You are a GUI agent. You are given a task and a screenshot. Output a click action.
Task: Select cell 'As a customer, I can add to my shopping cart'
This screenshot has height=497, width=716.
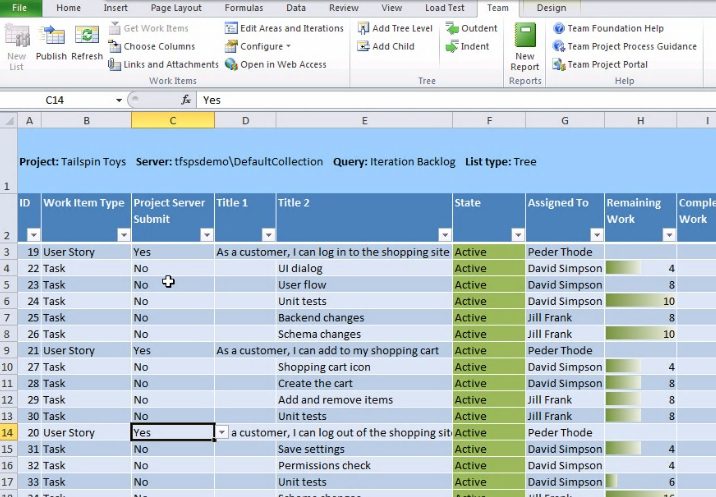[x=327, y=350]
